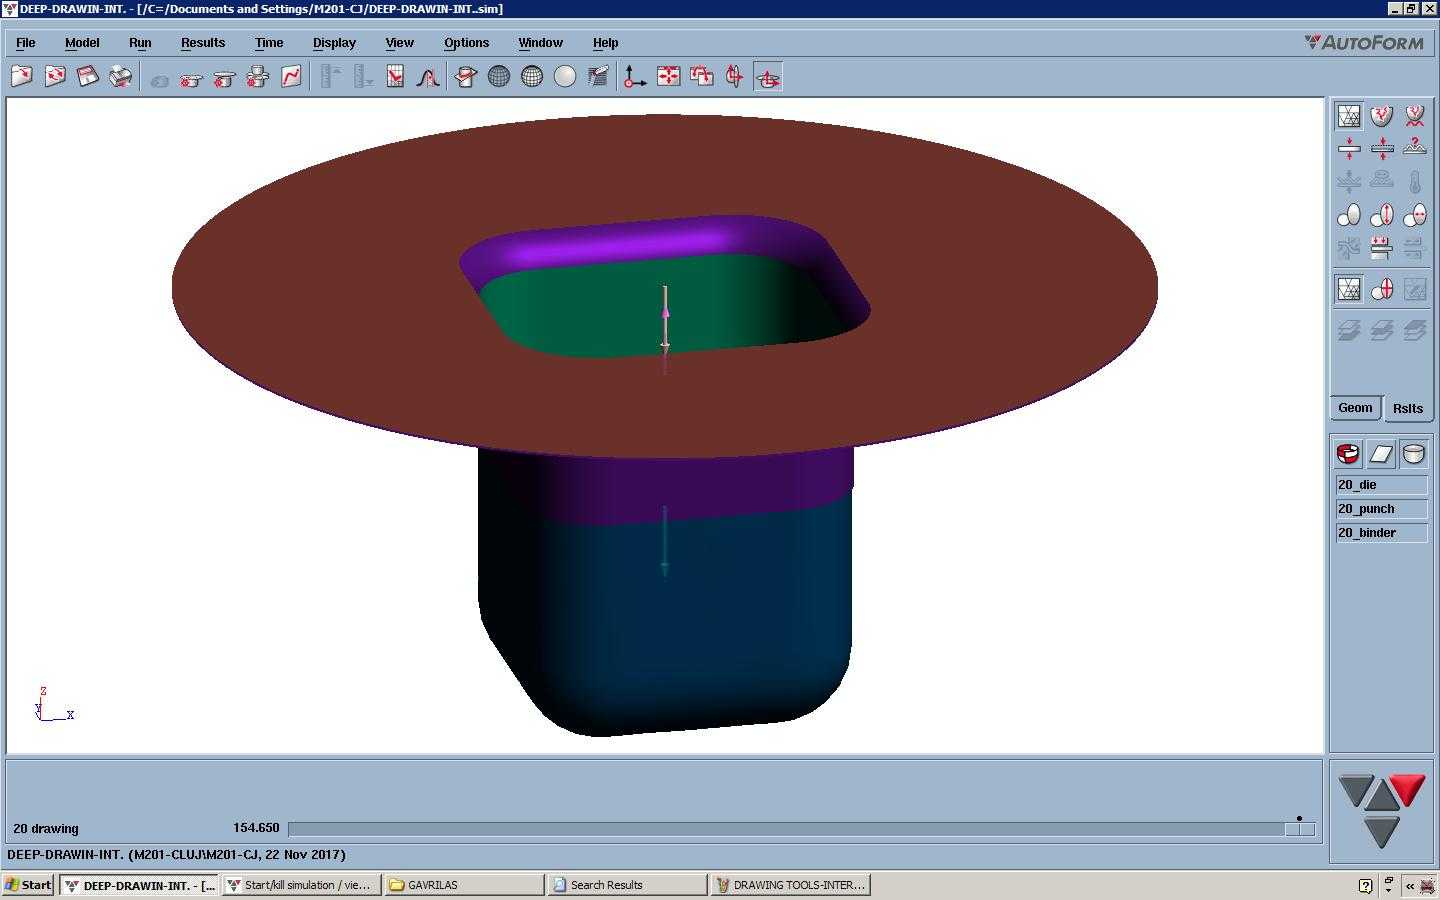Click the cracked bowl with wrinkles result icon
Viewport: 1440px width, 900px height.
[1415, 116]
